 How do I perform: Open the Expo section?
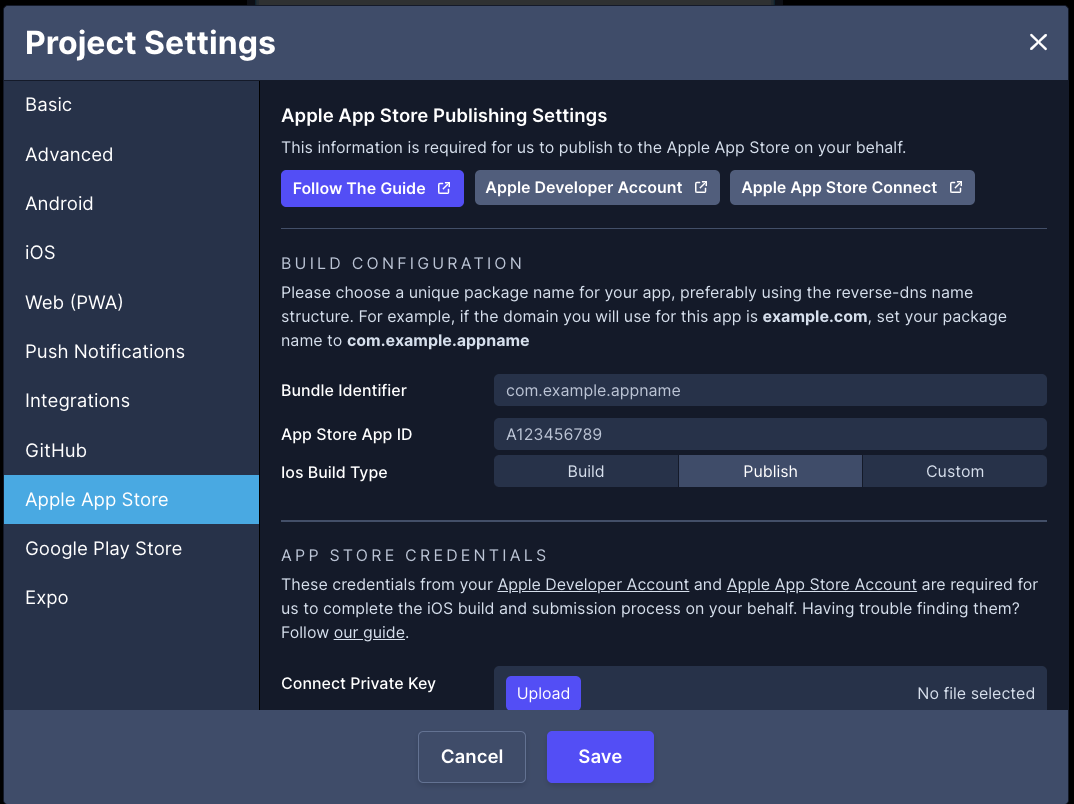point(132,598)
